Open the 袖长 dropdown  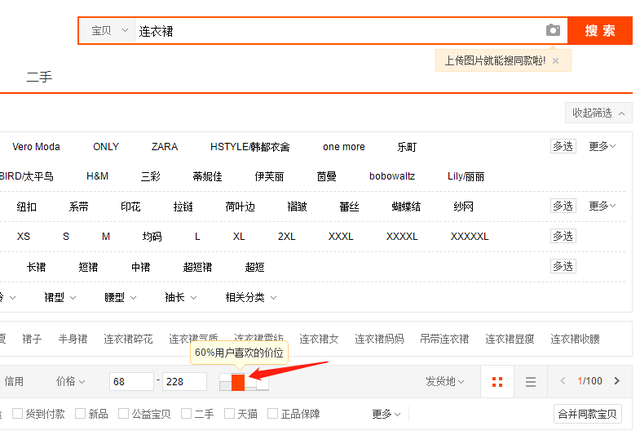pyautogui.click(x=180, y=297)
